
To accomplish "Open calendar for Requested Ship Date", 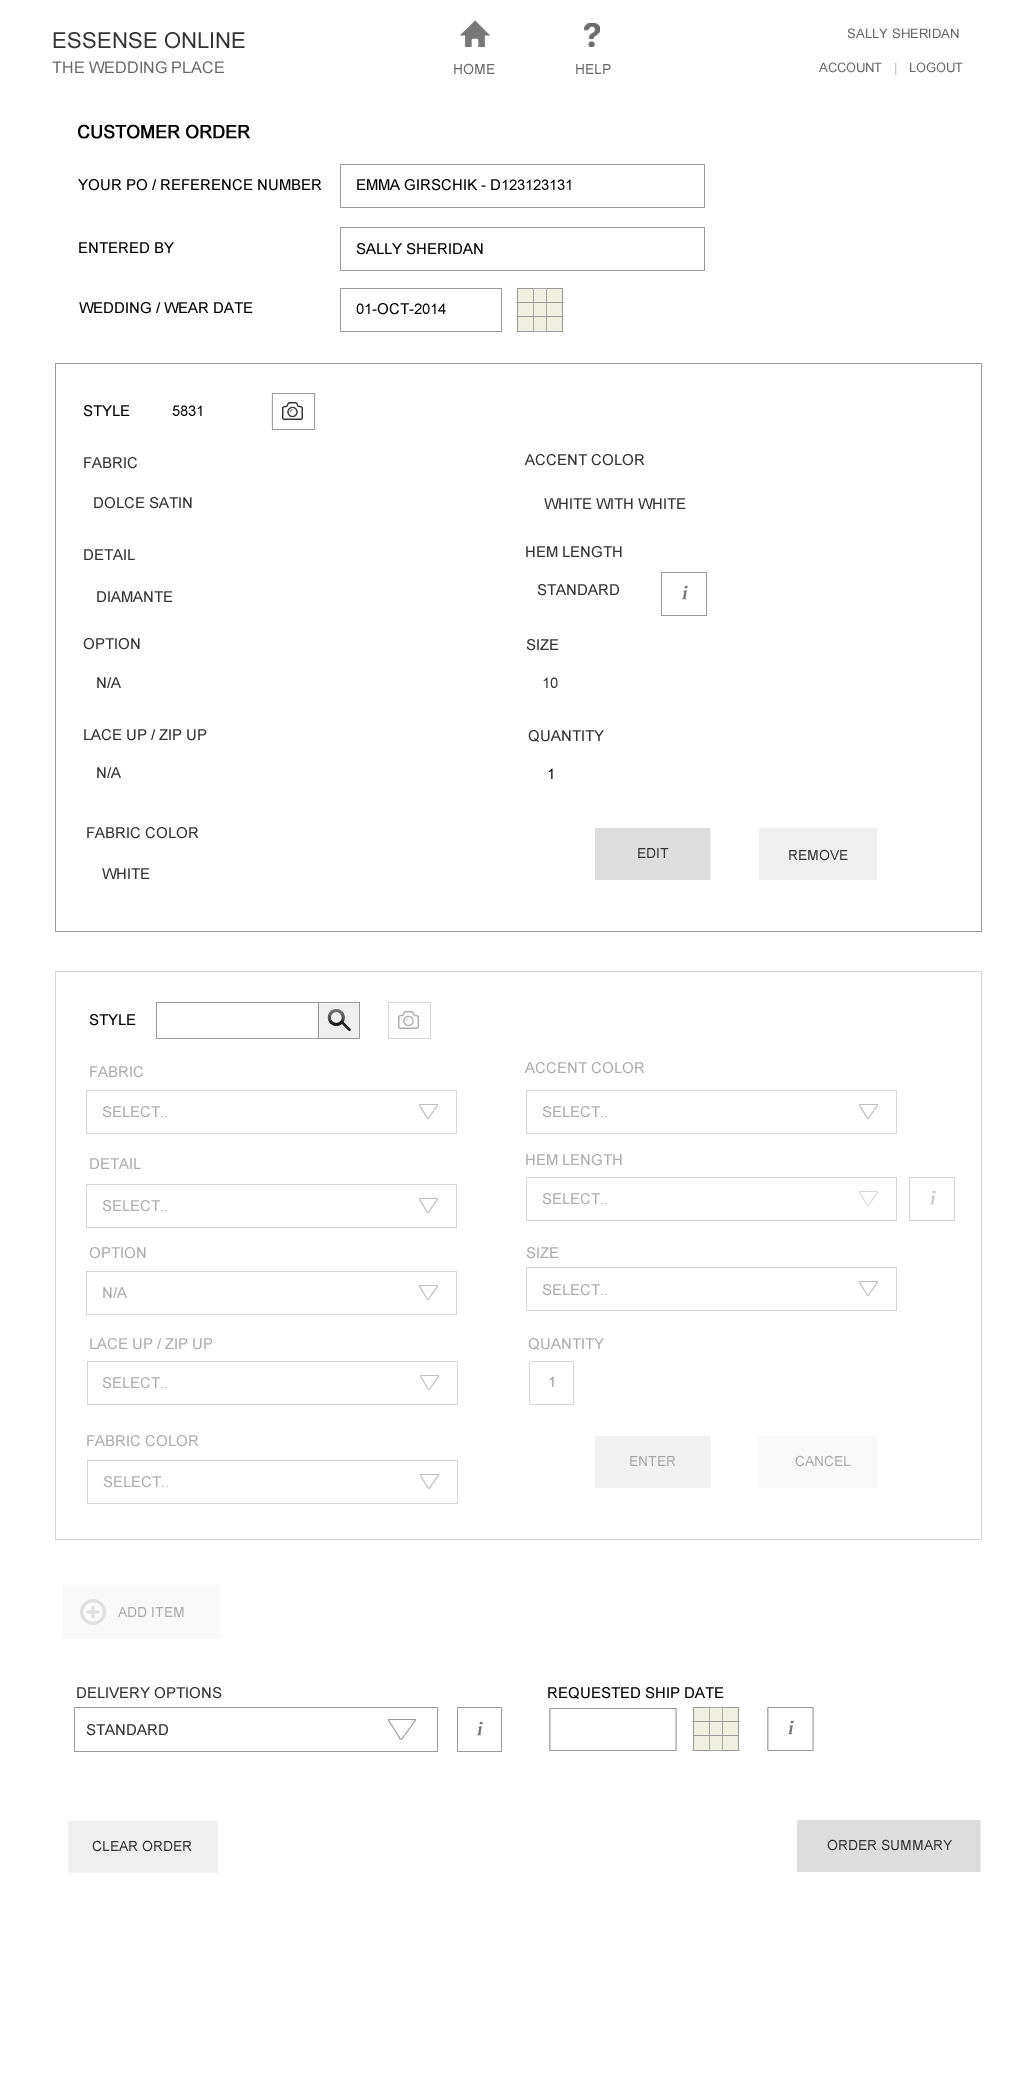I will [715, 1729].
